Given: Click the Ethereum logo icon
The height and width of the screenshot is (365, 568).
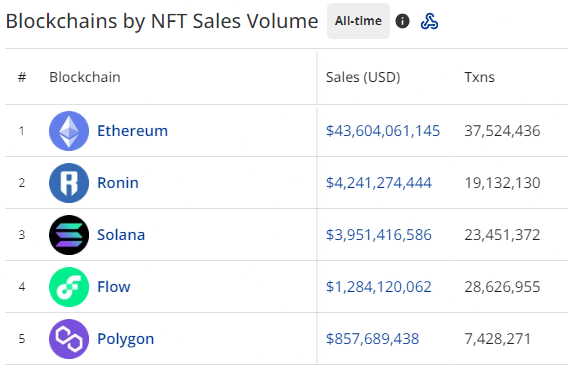Looking at the screenshot, I should click(69, 131).
